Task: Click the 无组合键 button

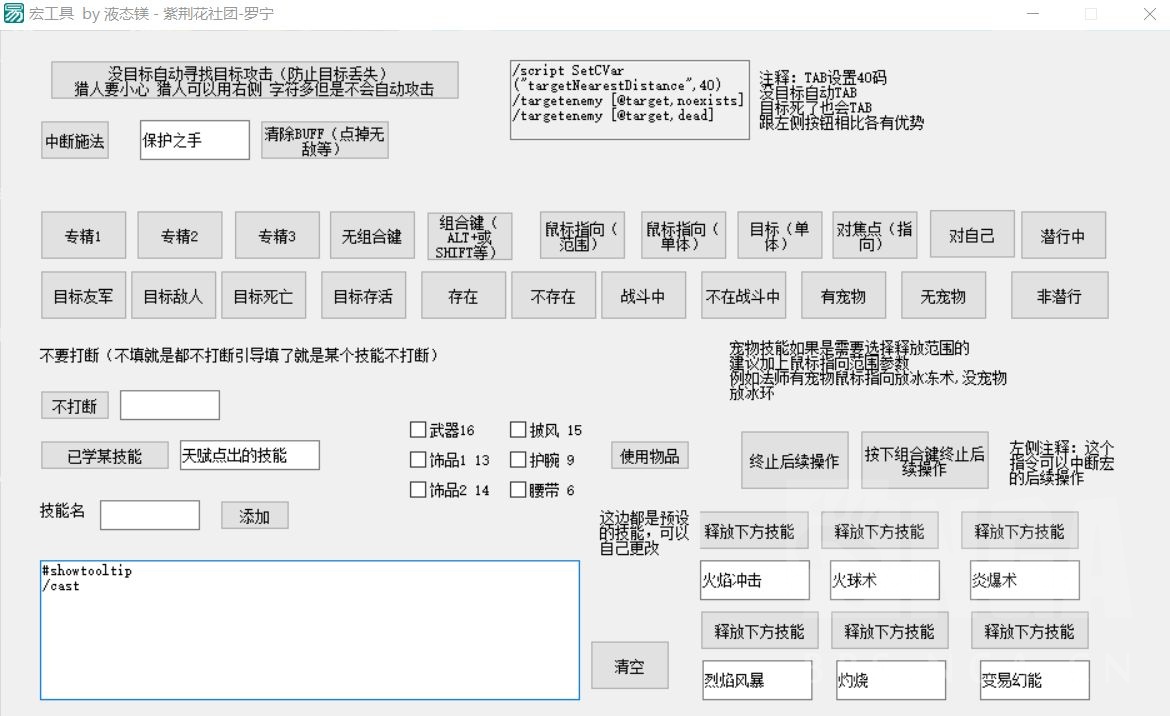Action: pyautogui.click(x=370, y=235)
